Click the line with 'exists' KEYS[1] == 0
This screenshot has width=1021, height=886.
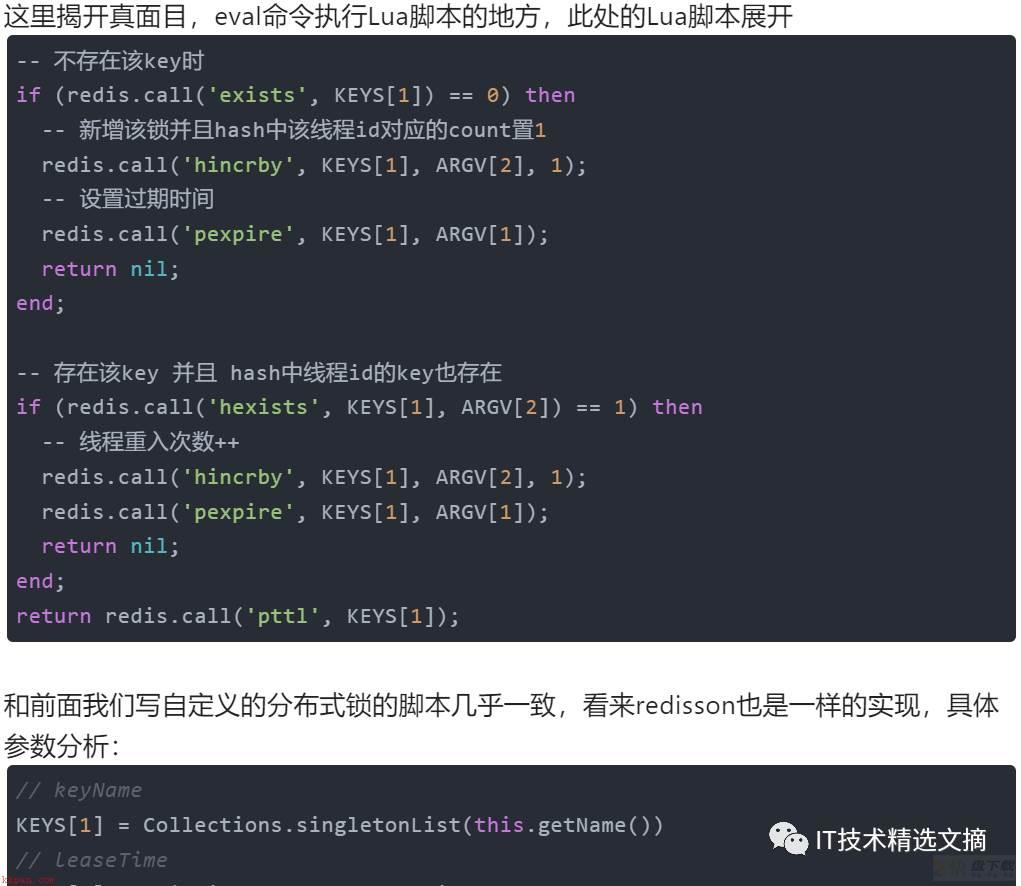coord(296,95)
